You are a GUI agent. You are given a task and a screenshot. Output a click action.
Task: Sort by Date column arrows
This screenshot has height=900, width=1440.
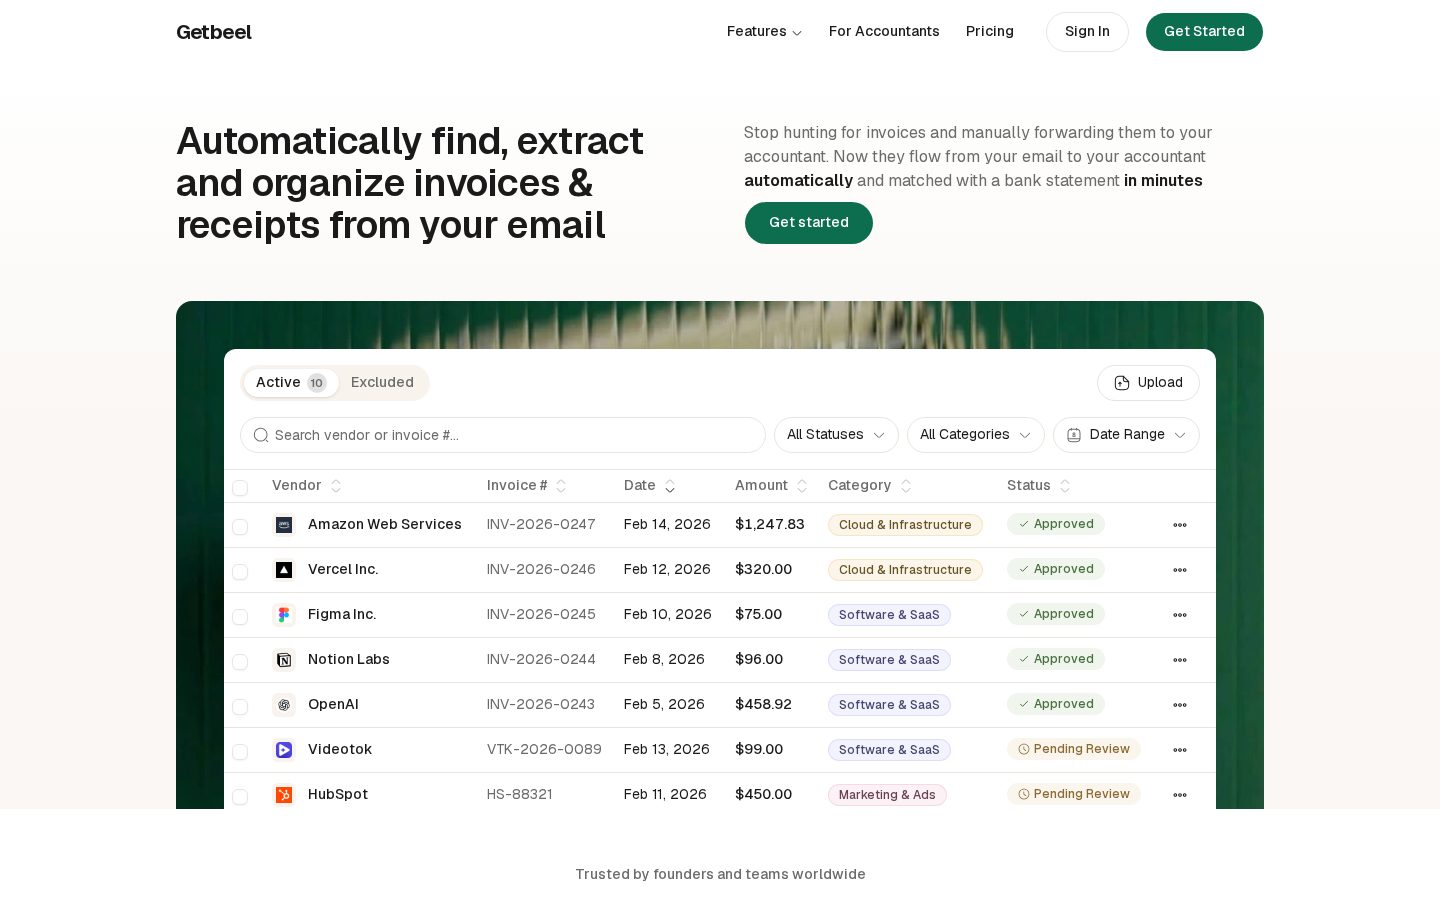pyautogui.click(x=670, y=486)
